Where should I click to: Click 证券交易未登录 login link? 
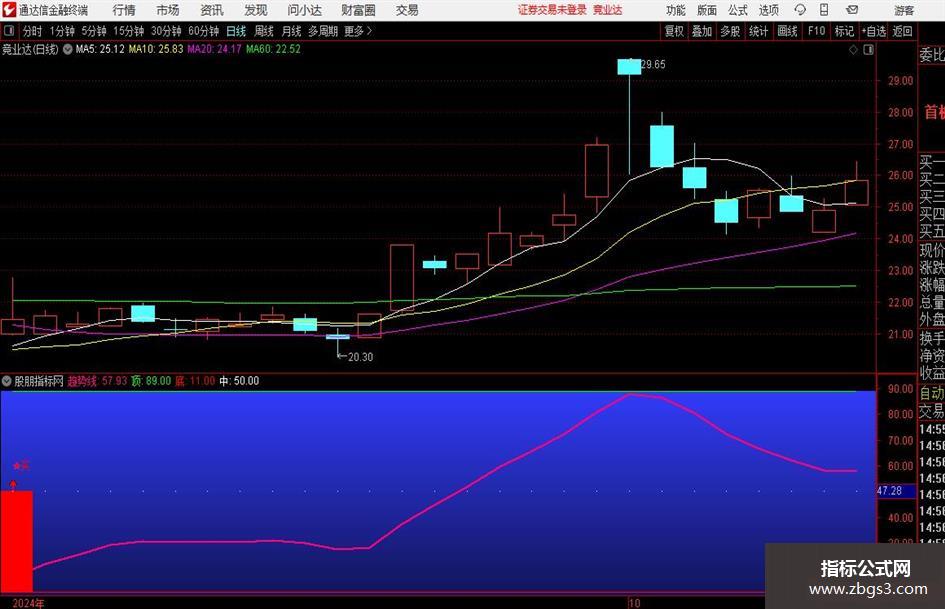click(x=552, y=10)
